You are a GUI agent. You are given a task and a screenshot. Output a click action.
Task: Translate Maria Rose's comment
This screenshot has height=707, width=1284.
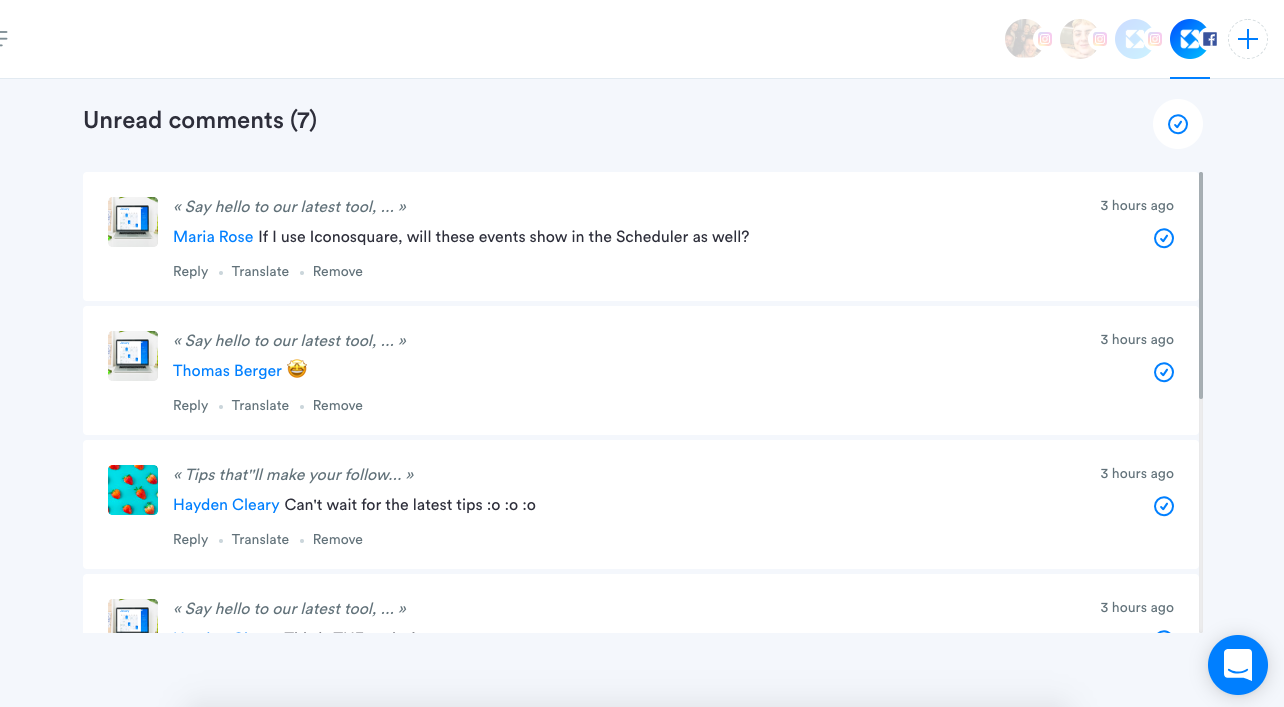pos(260,271)
